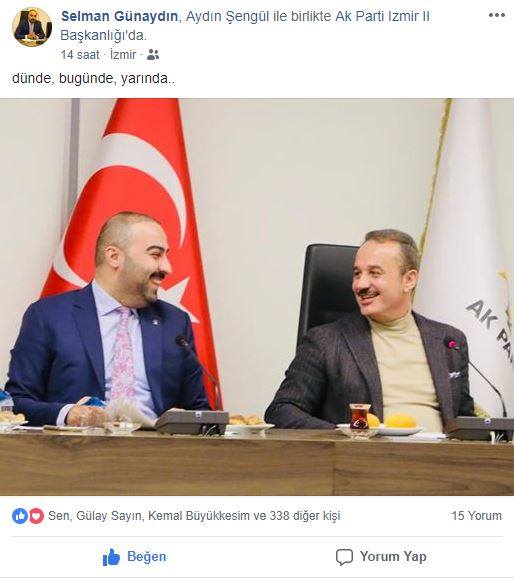Screen dimensions: 514x579
Task: Click the friends audience privacy icon
Action: pyautogui.click(x=153, y=55)
